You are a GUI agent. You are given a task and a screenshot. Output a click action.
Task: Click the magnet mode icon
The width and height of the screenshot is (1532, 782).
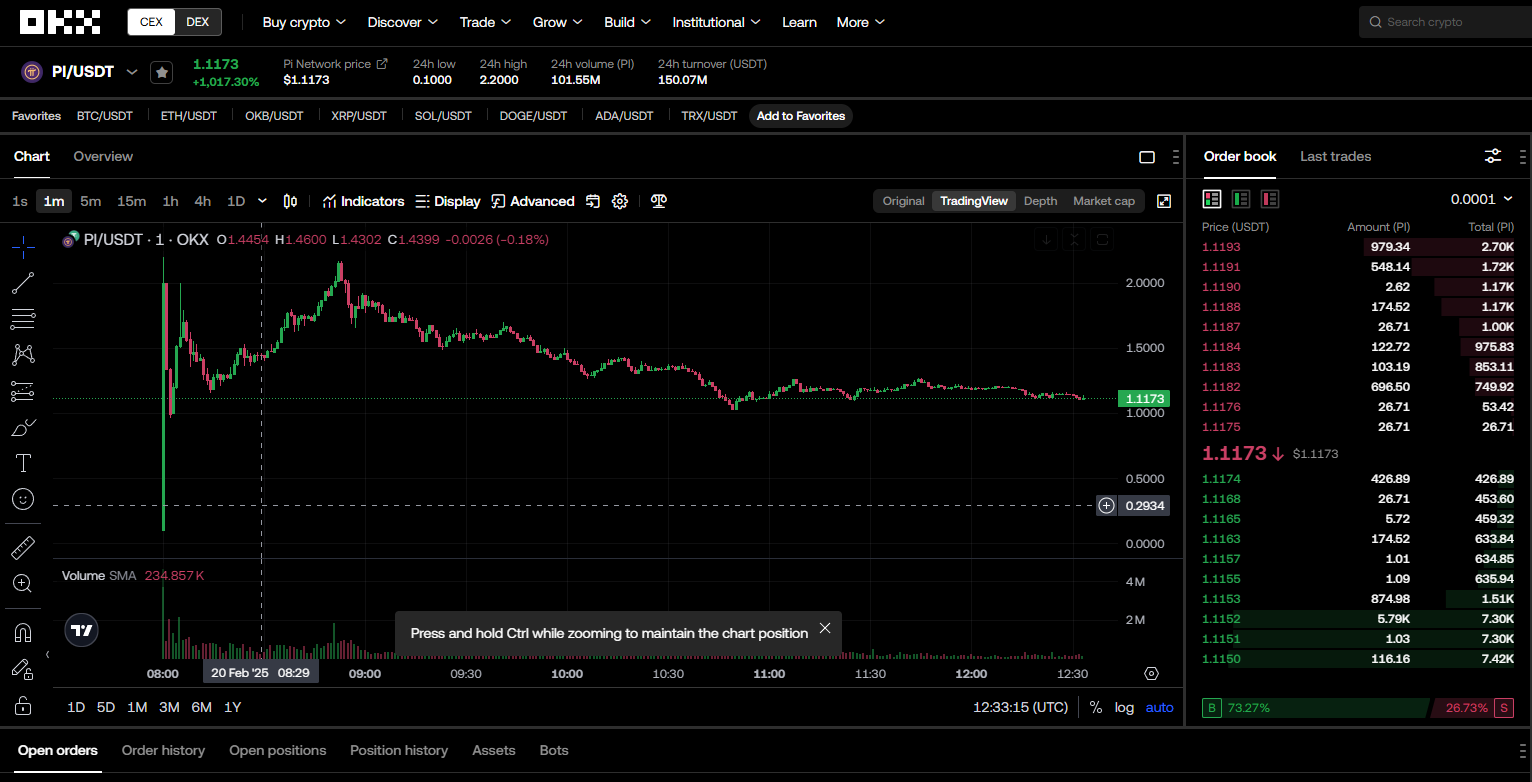click(23, 633)
